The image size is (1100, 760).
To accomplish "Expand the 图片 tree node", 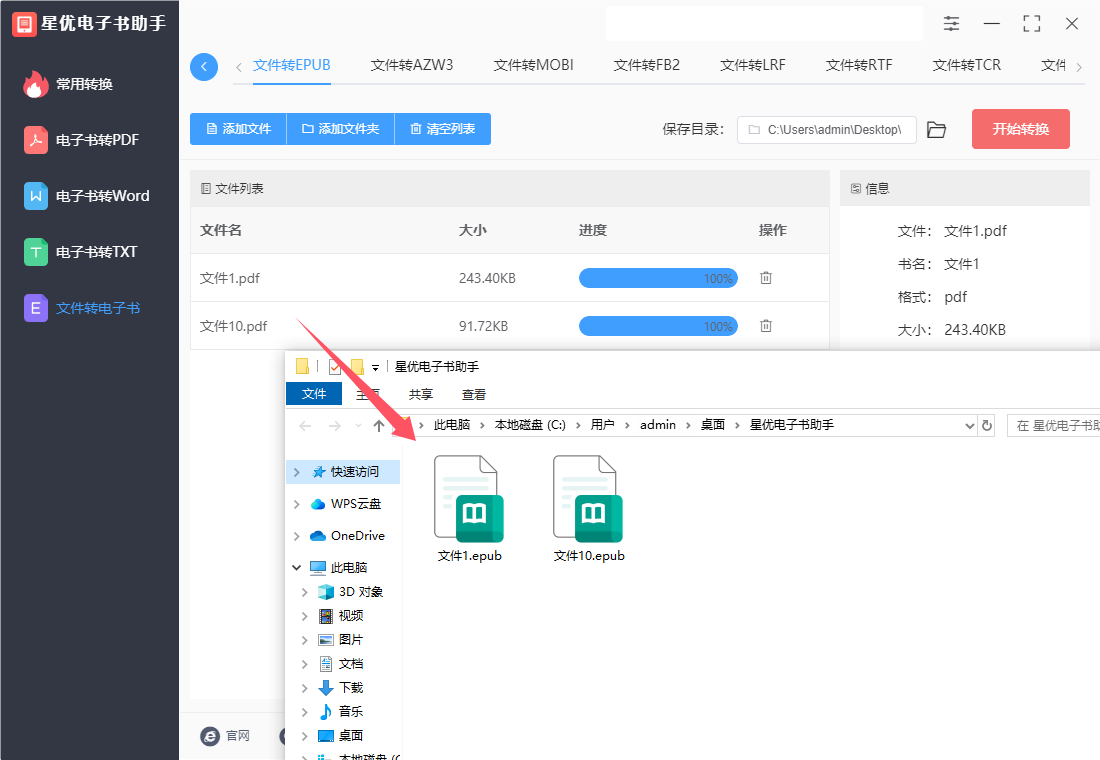I will point(304,640).
